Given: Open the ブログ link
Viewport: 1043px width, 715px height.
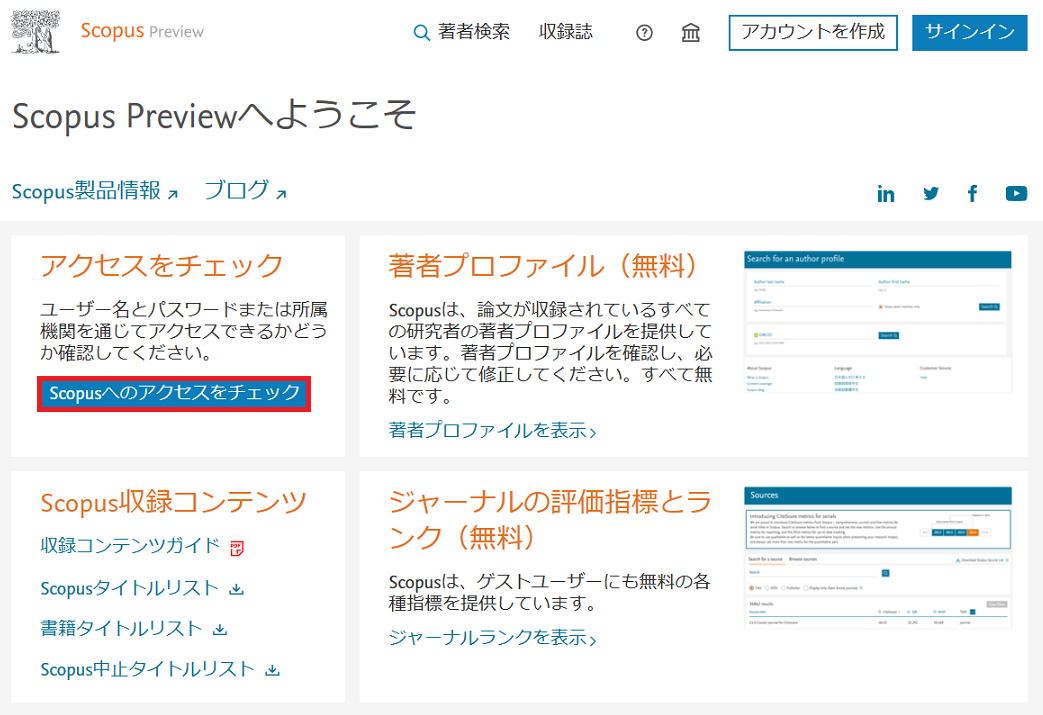Looking at the screenshot, I should coord(237,191).
